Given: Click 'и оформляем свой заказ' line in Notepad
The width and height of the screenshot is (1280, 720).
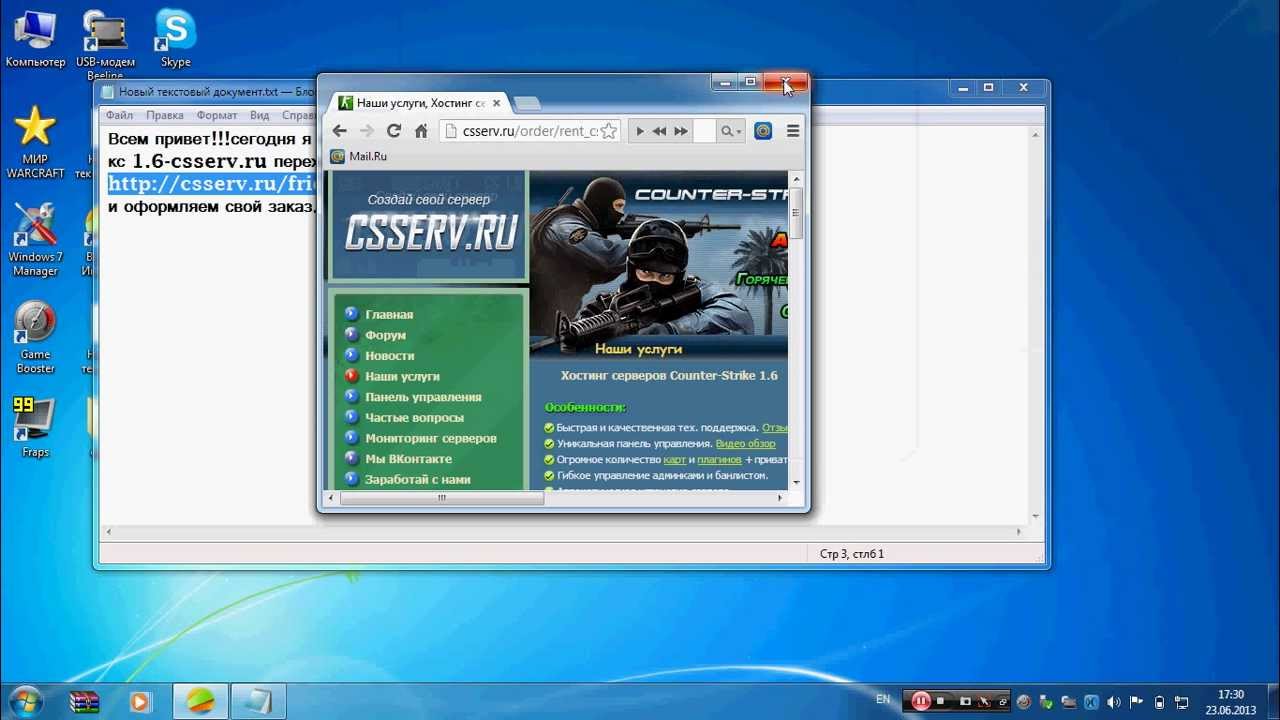Looking at the screenshot, I should [212, 207].
